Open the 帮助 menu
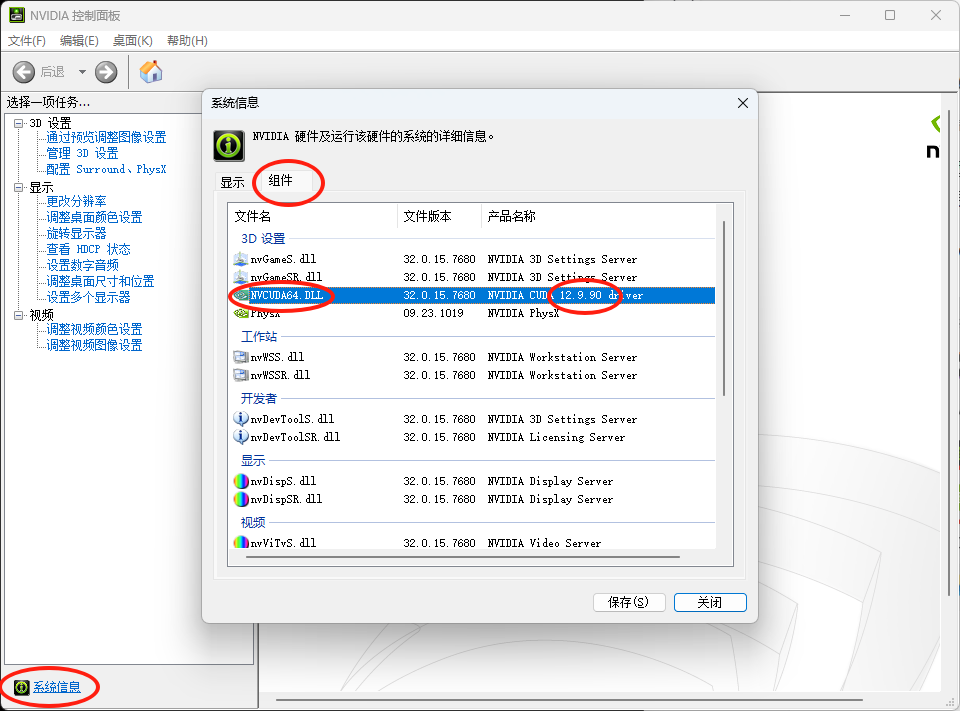960x711 pixels. tap(185, 40)
